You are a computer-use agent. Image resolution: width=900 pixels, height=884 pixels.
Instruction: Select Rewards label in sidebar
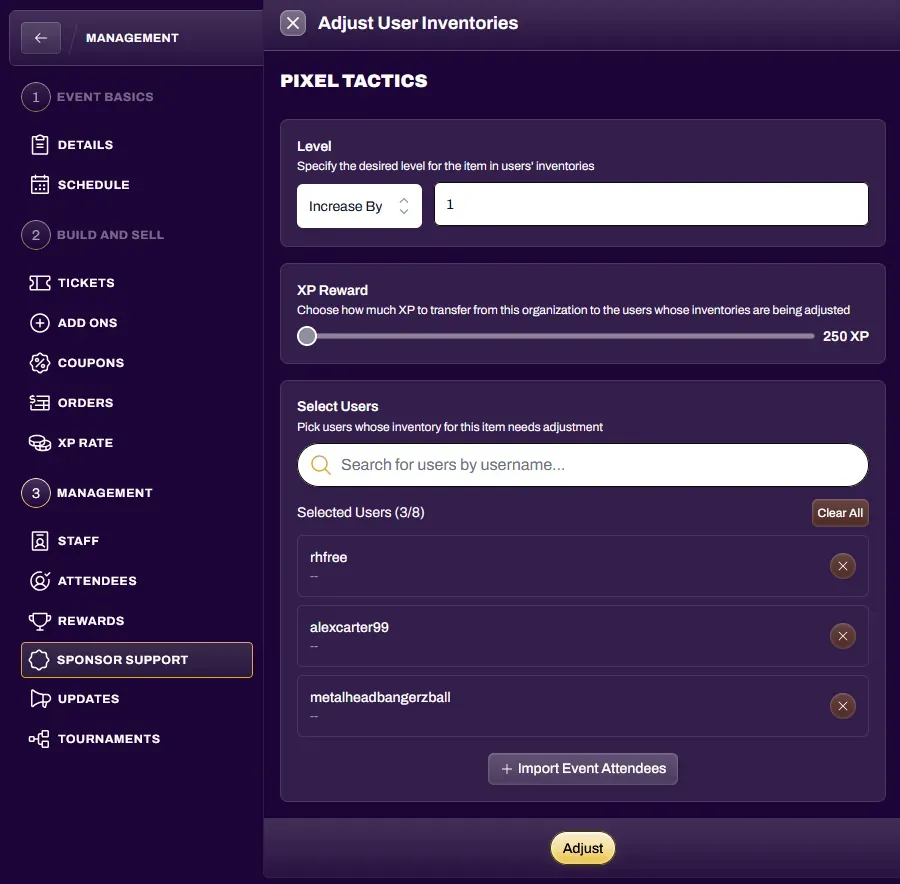(x=91, y=621)
